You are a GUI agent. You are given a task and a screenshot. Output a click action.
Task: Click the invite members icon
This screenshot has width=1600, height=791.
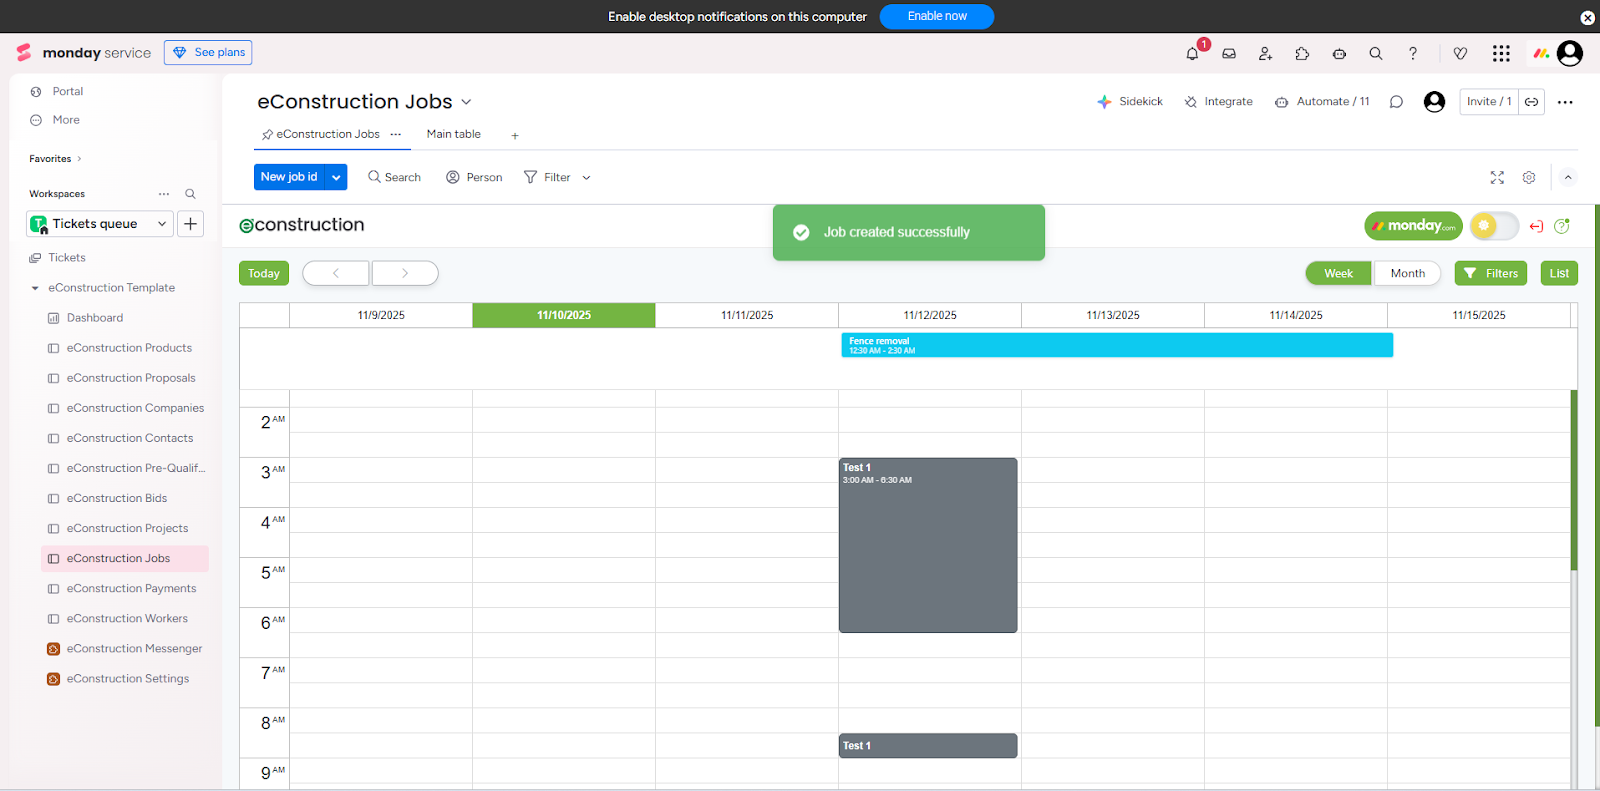pyautogui.click(x=1265, y=54)
